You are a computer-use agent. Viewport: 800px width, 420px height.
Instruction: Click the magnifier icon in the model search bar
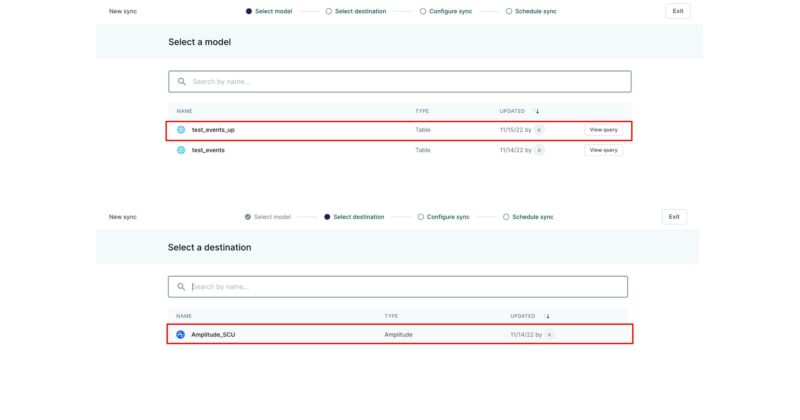(181, 81)
